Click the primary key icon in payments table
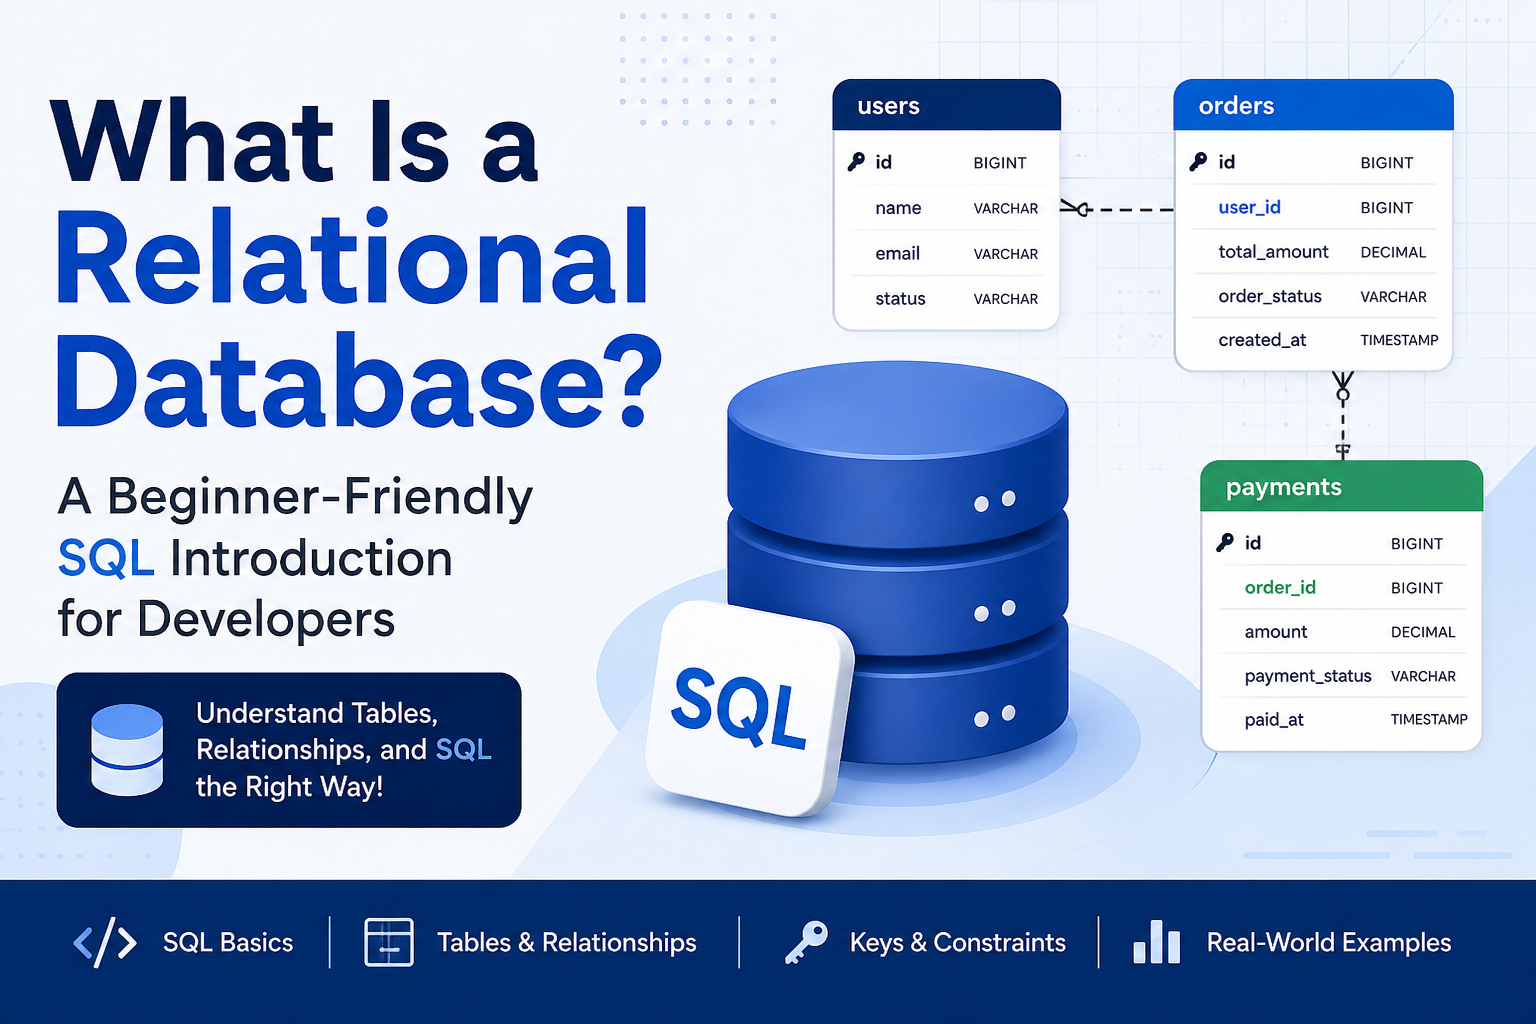 (x=1225, y=543)
